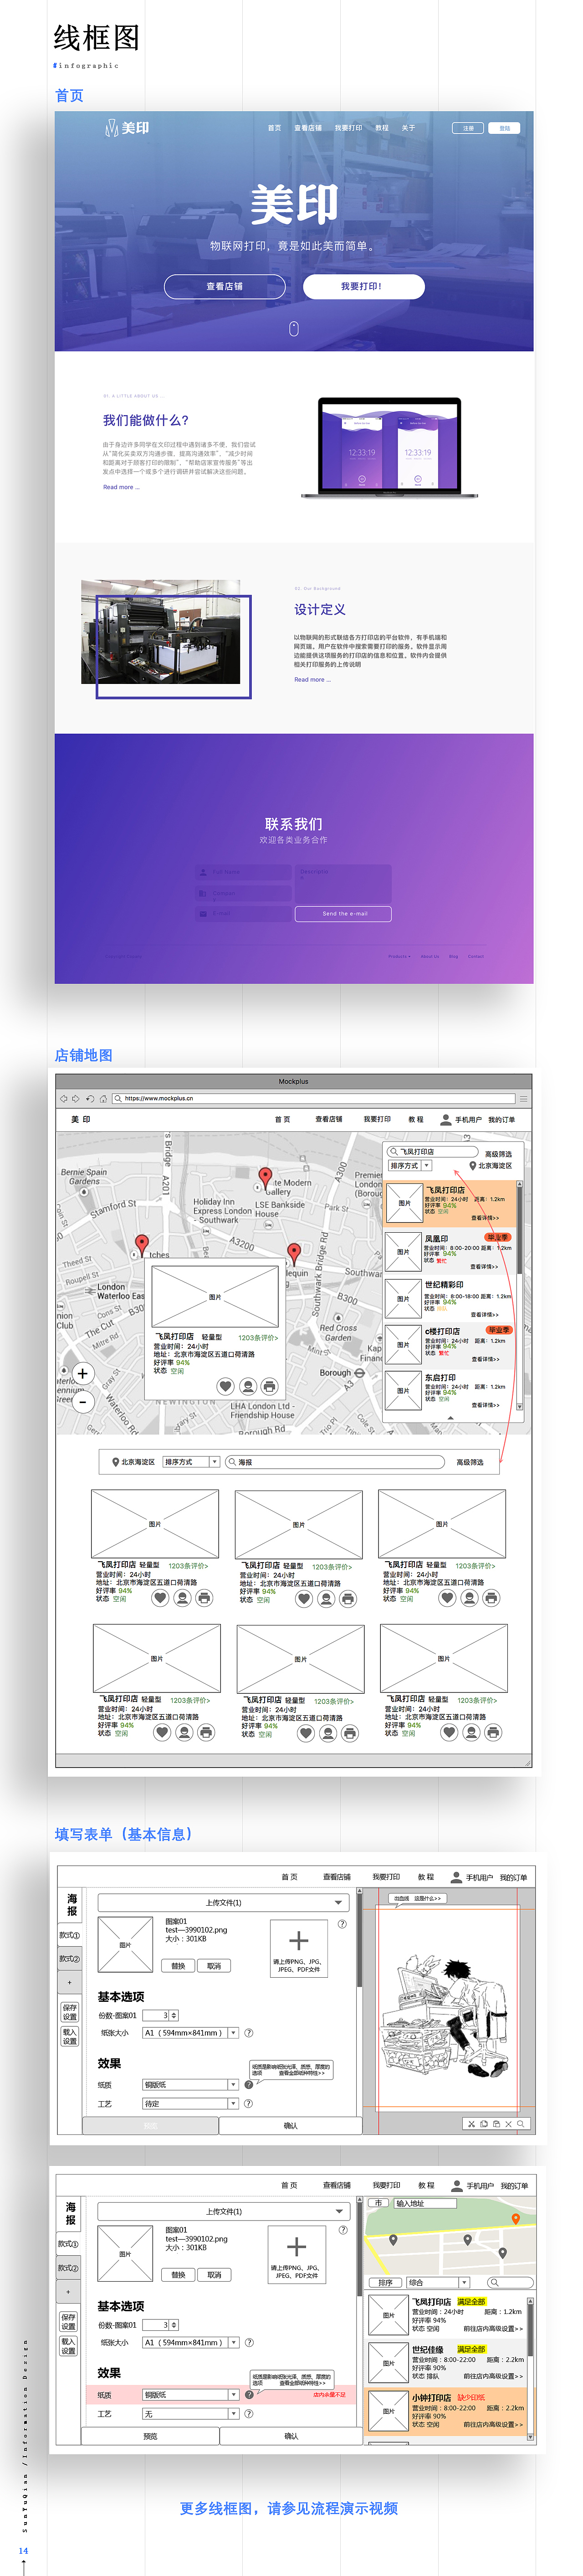Click the plus upload box in the illustration form
Image resolution: width=583 pixels, height=2576 pixels.
(298, 1948)
